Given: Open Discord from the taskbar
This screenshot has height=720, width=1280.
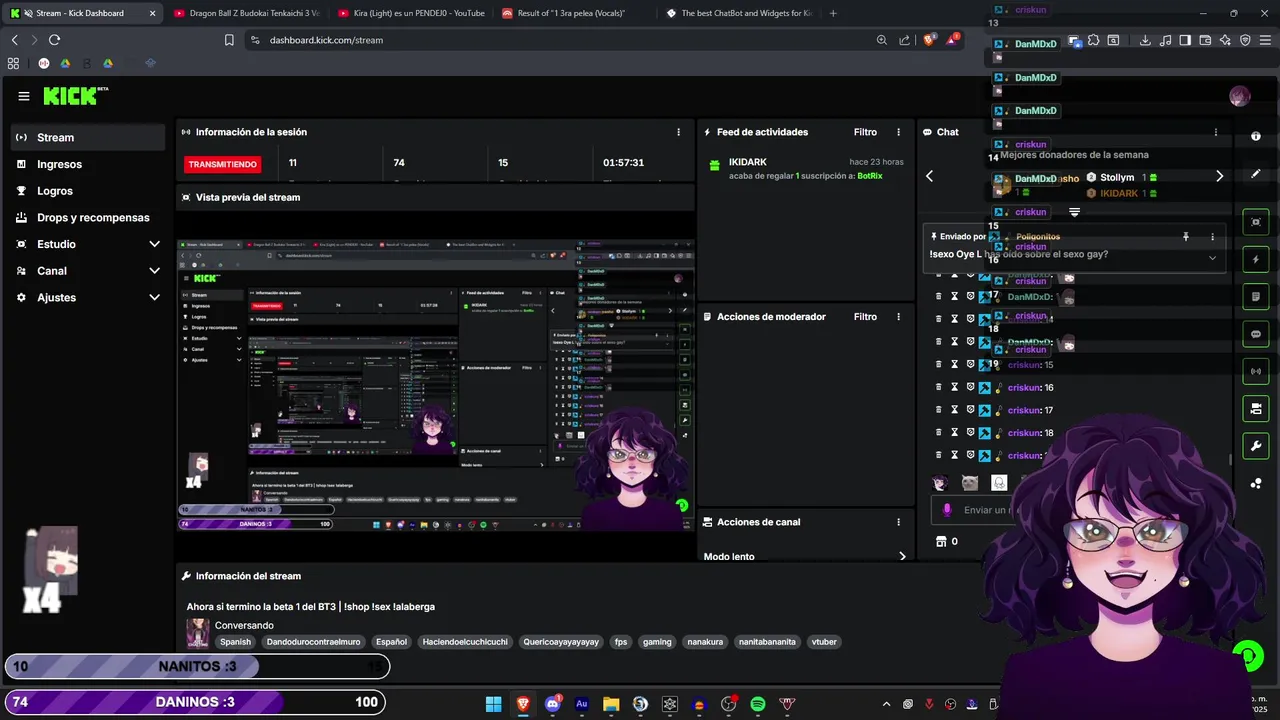Looking at the screenshot, I should pos(552,704).
